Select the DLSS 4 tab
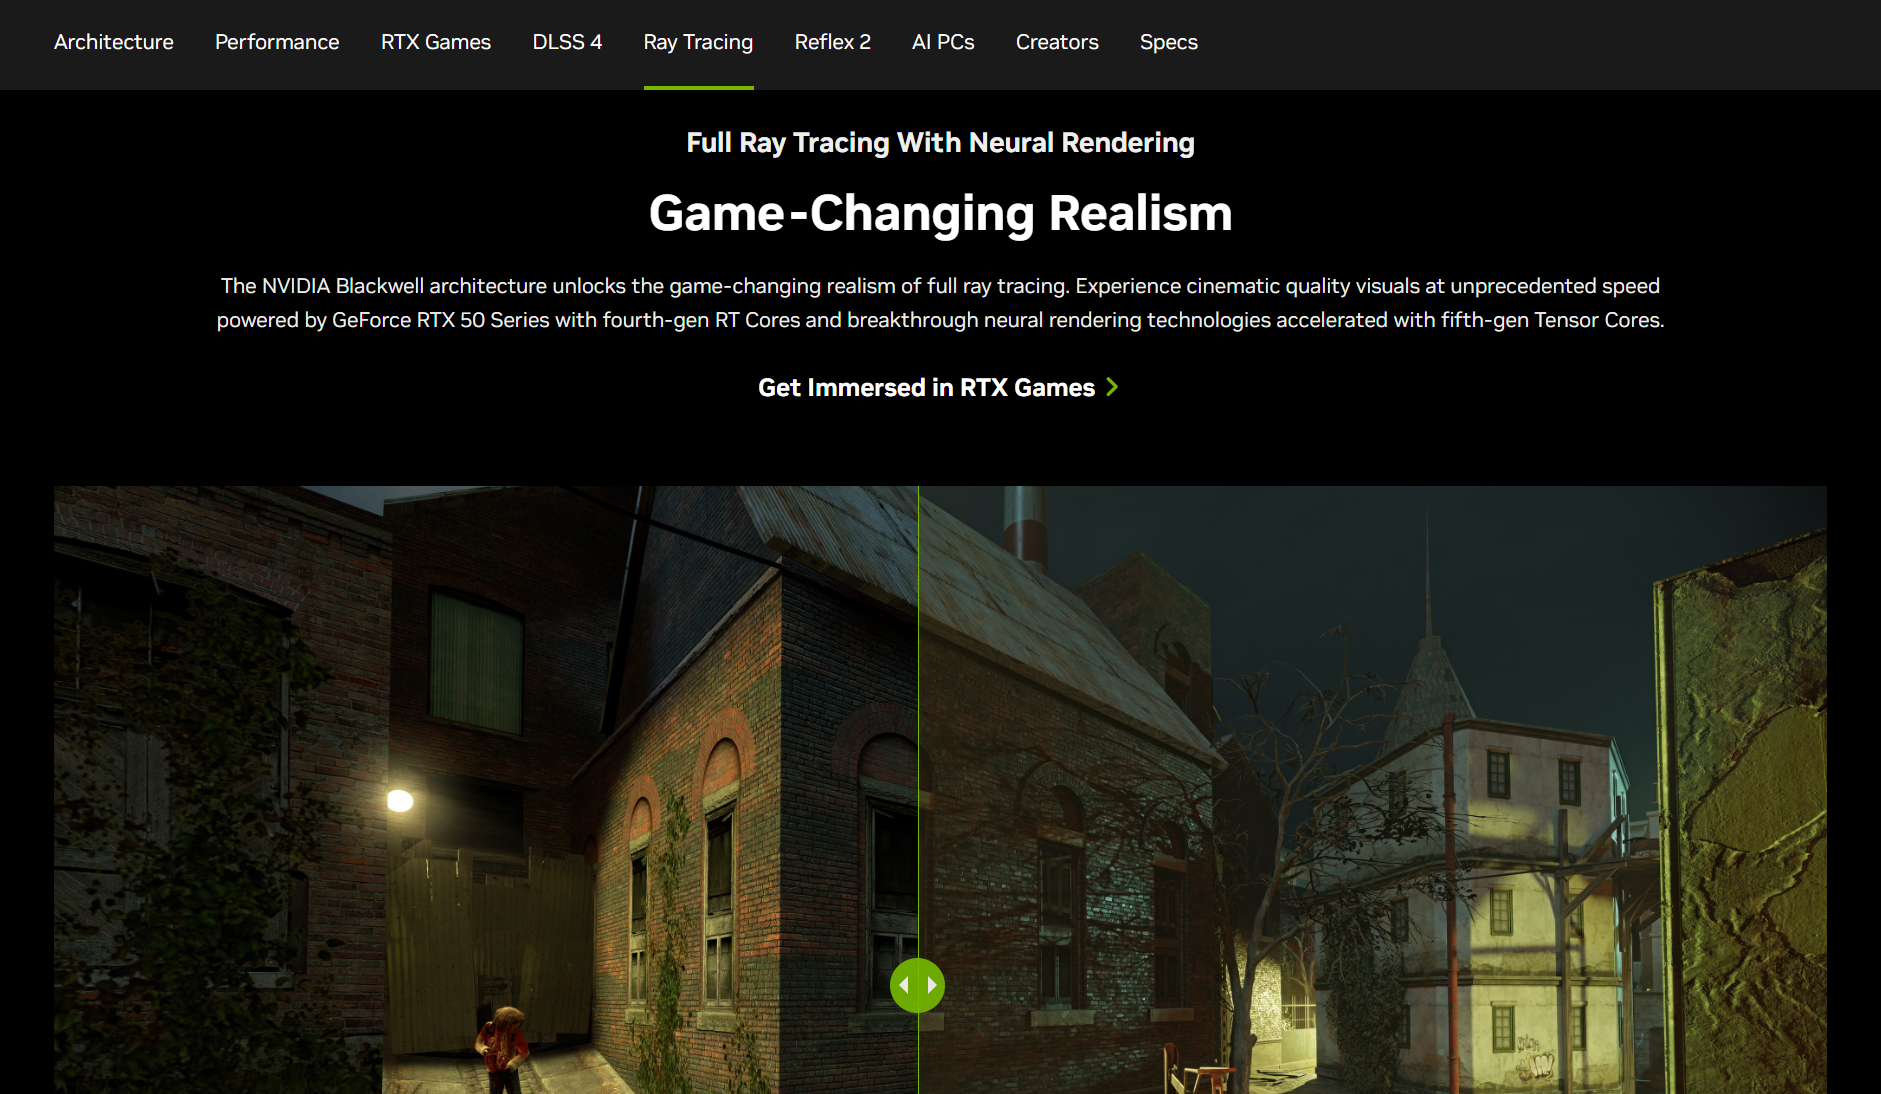Viewport: 1881px width, 1094px height. (567, 42)
